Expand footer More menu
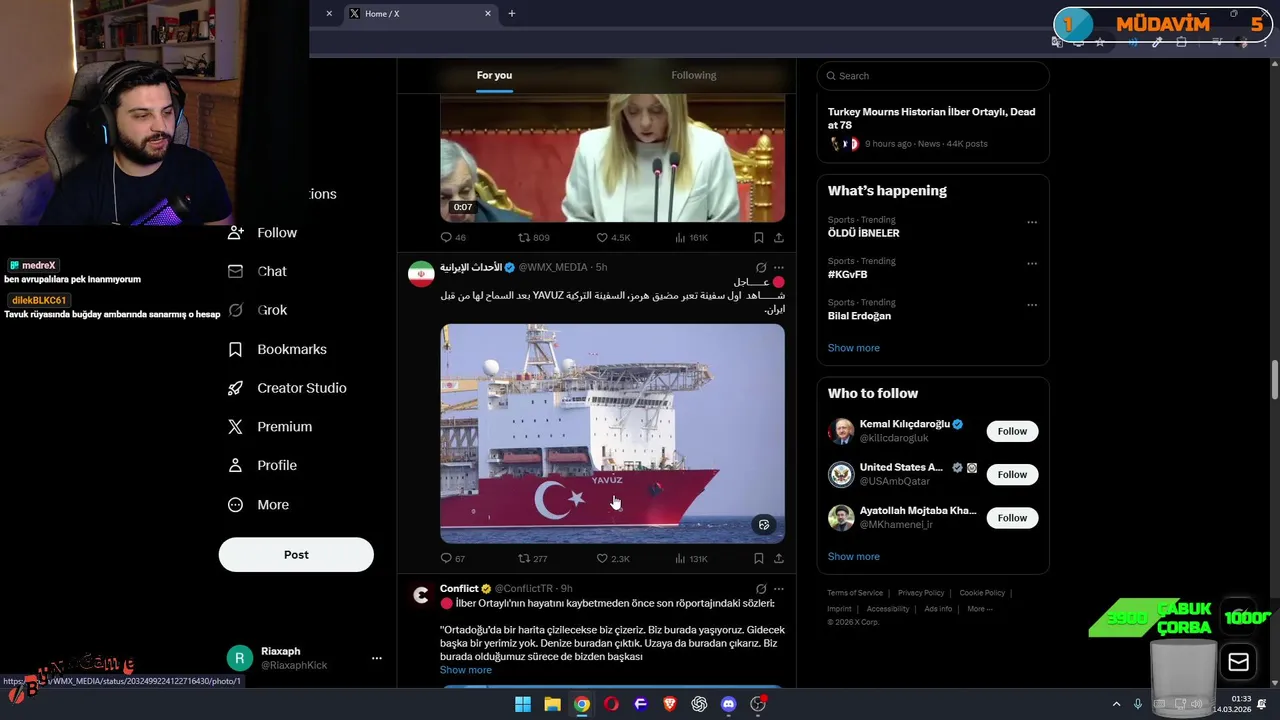The width and height of the screenshot is (1280, 720). (x=979, y=609)
